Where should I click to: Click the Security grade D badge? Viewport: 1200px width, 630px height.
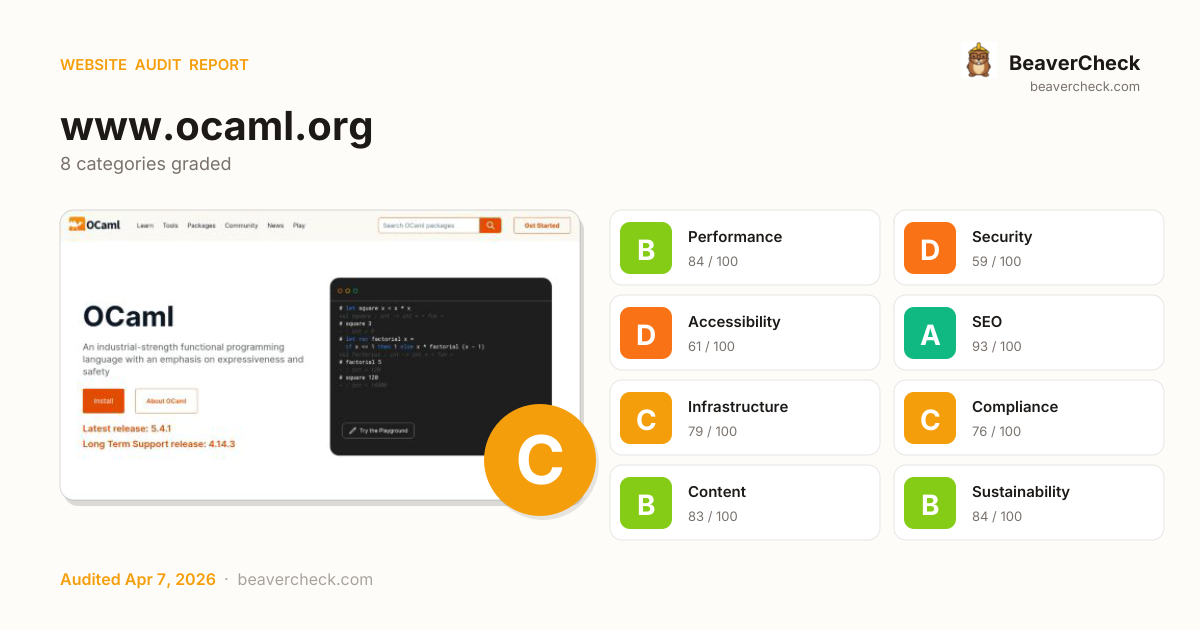coord(930,248)
